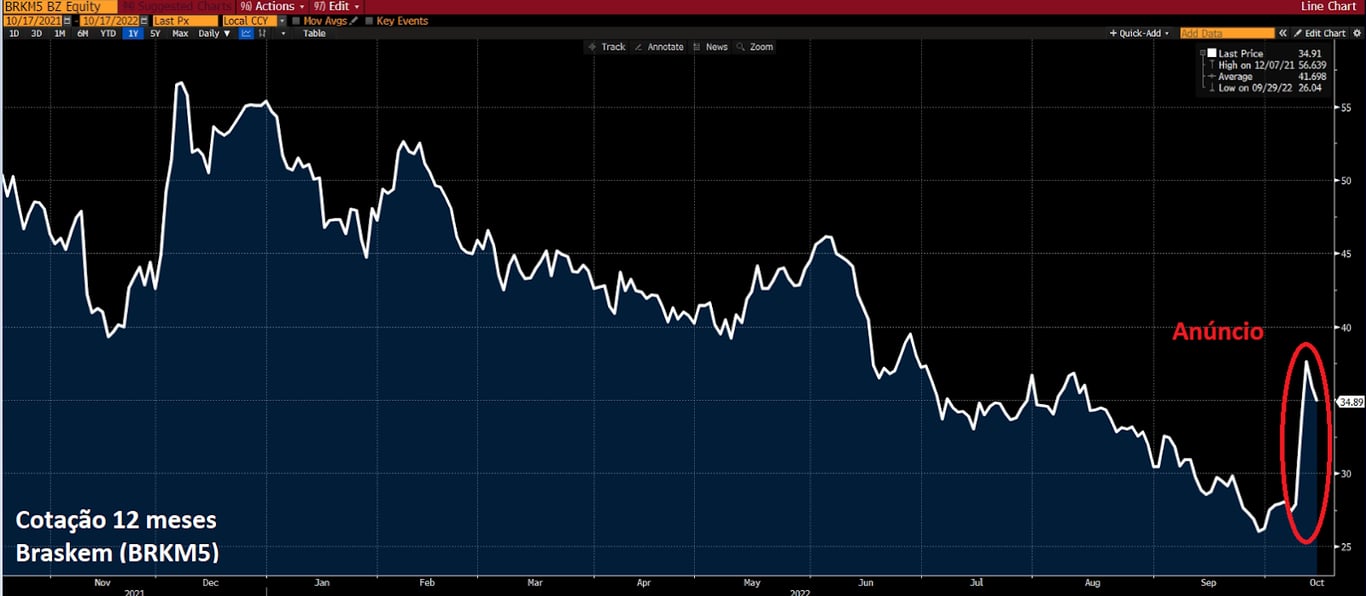Click the High marker icon in legend

coord(1212,65)
